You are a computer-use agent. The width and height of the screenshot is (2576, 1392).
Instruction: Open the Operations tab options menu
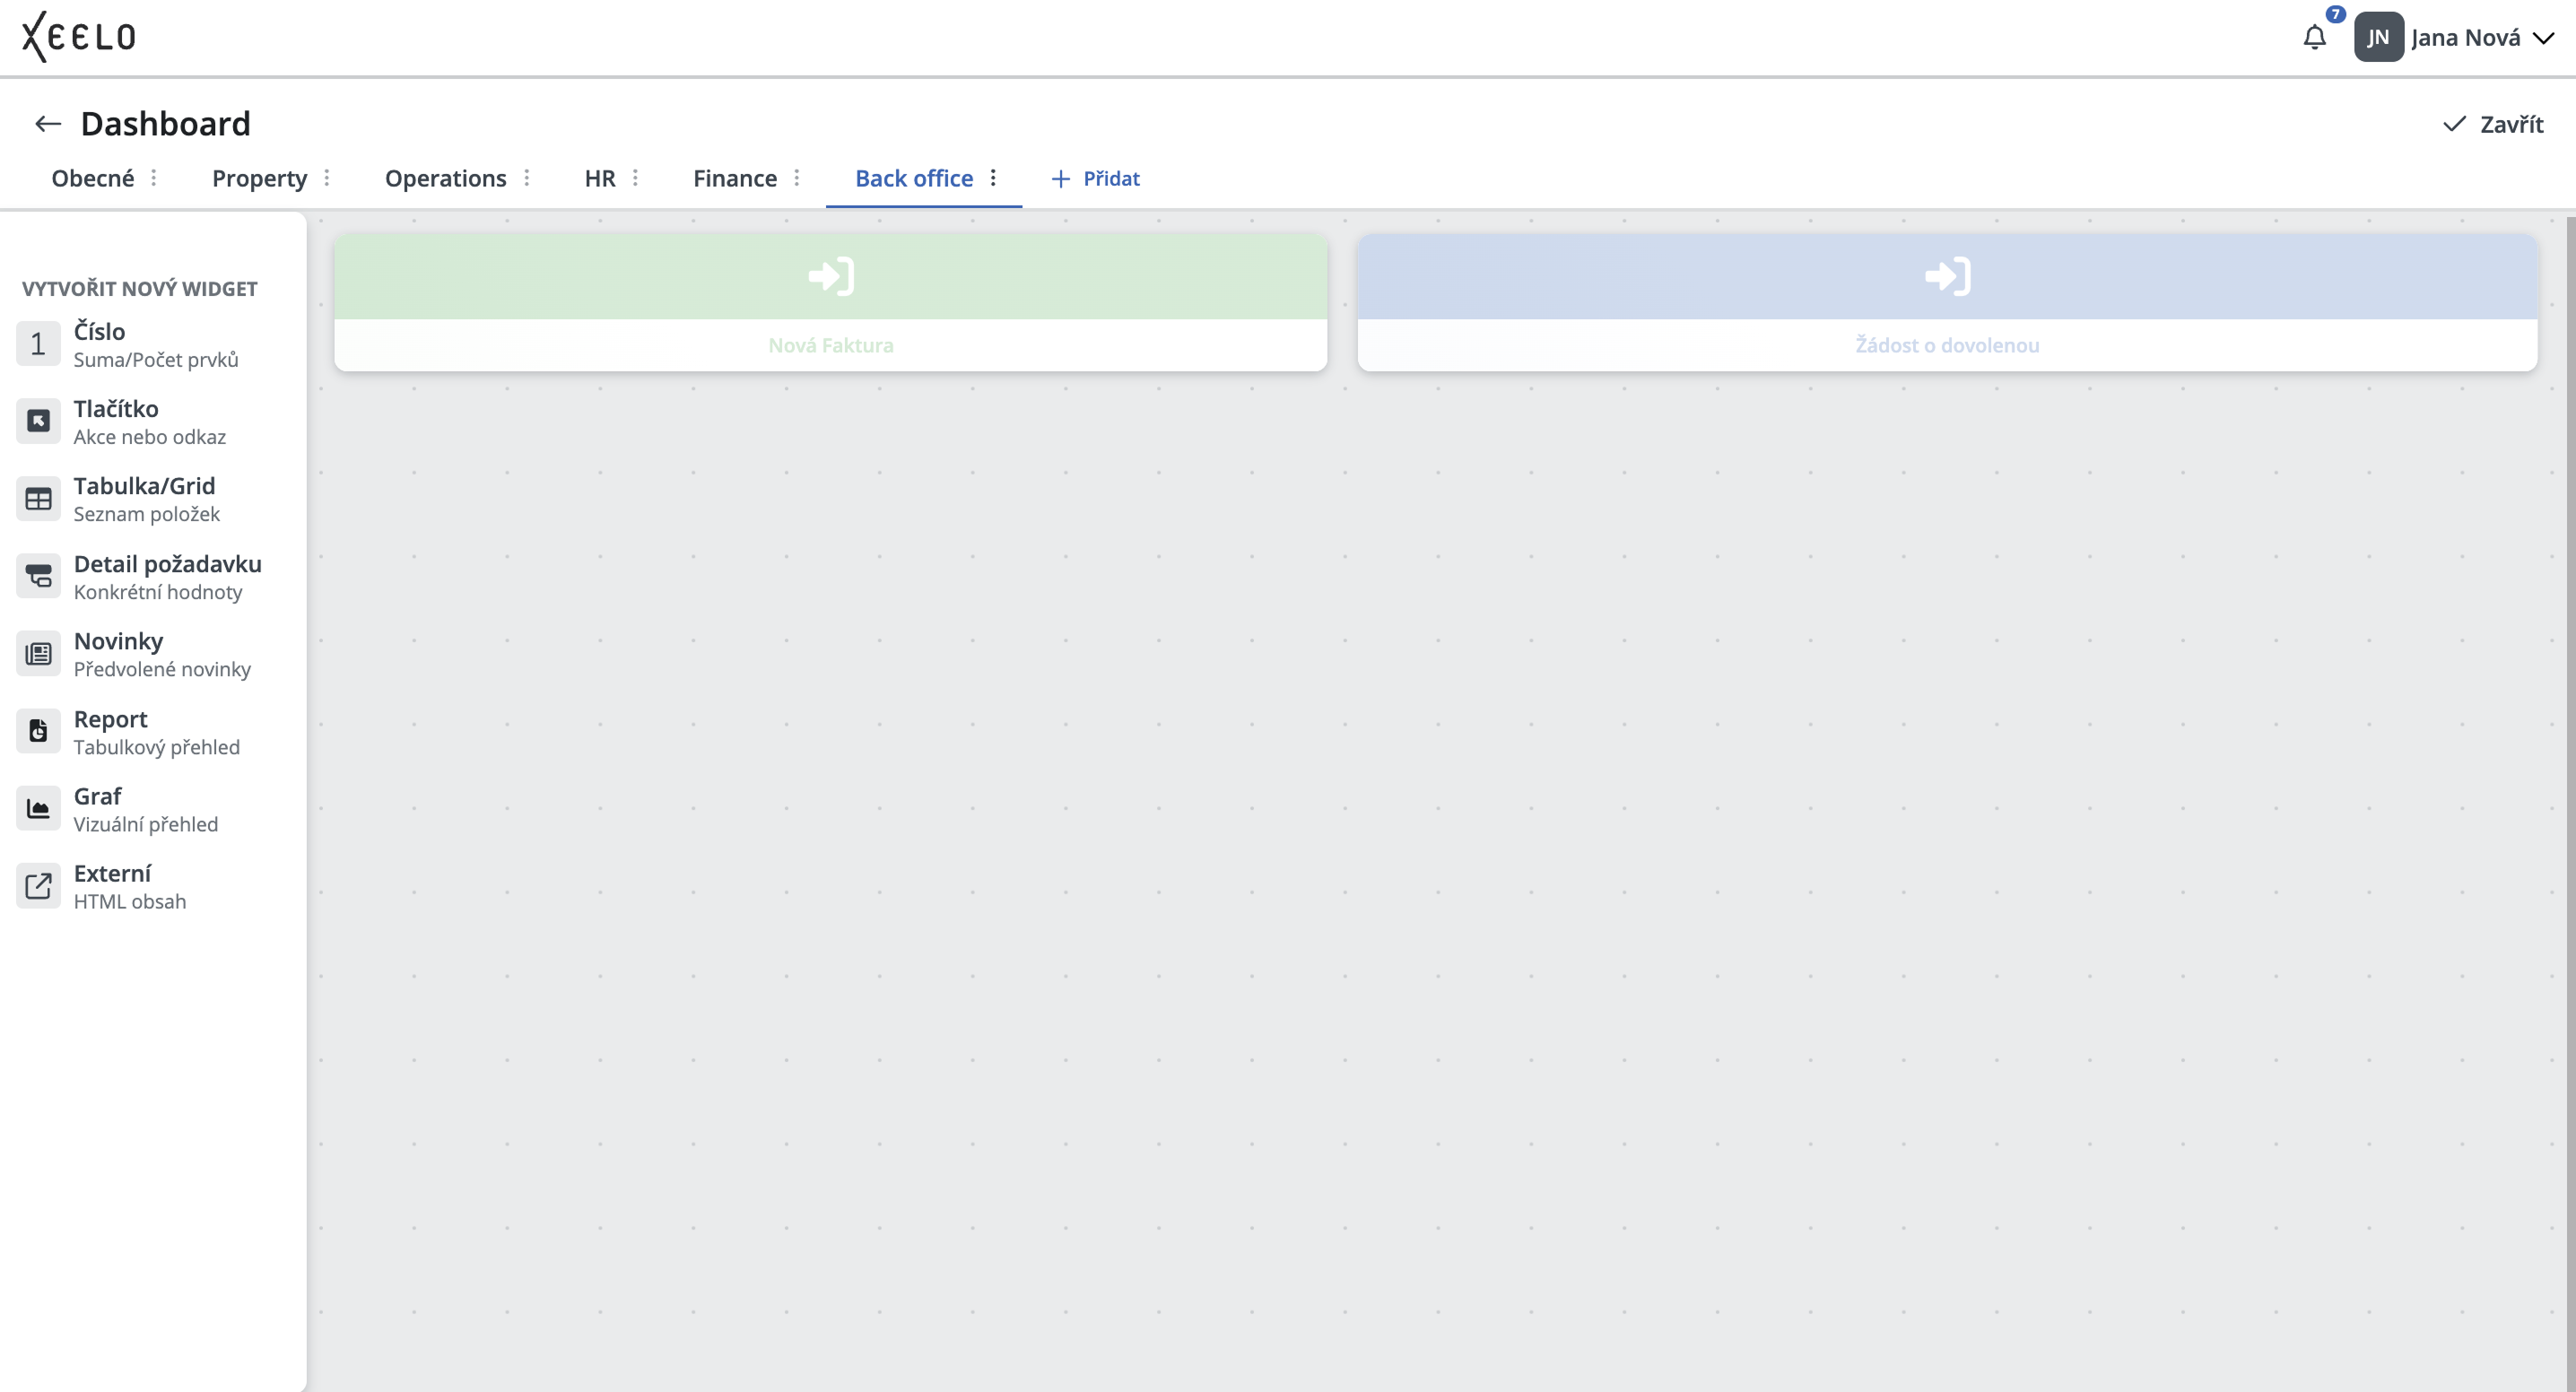point(526,178)
